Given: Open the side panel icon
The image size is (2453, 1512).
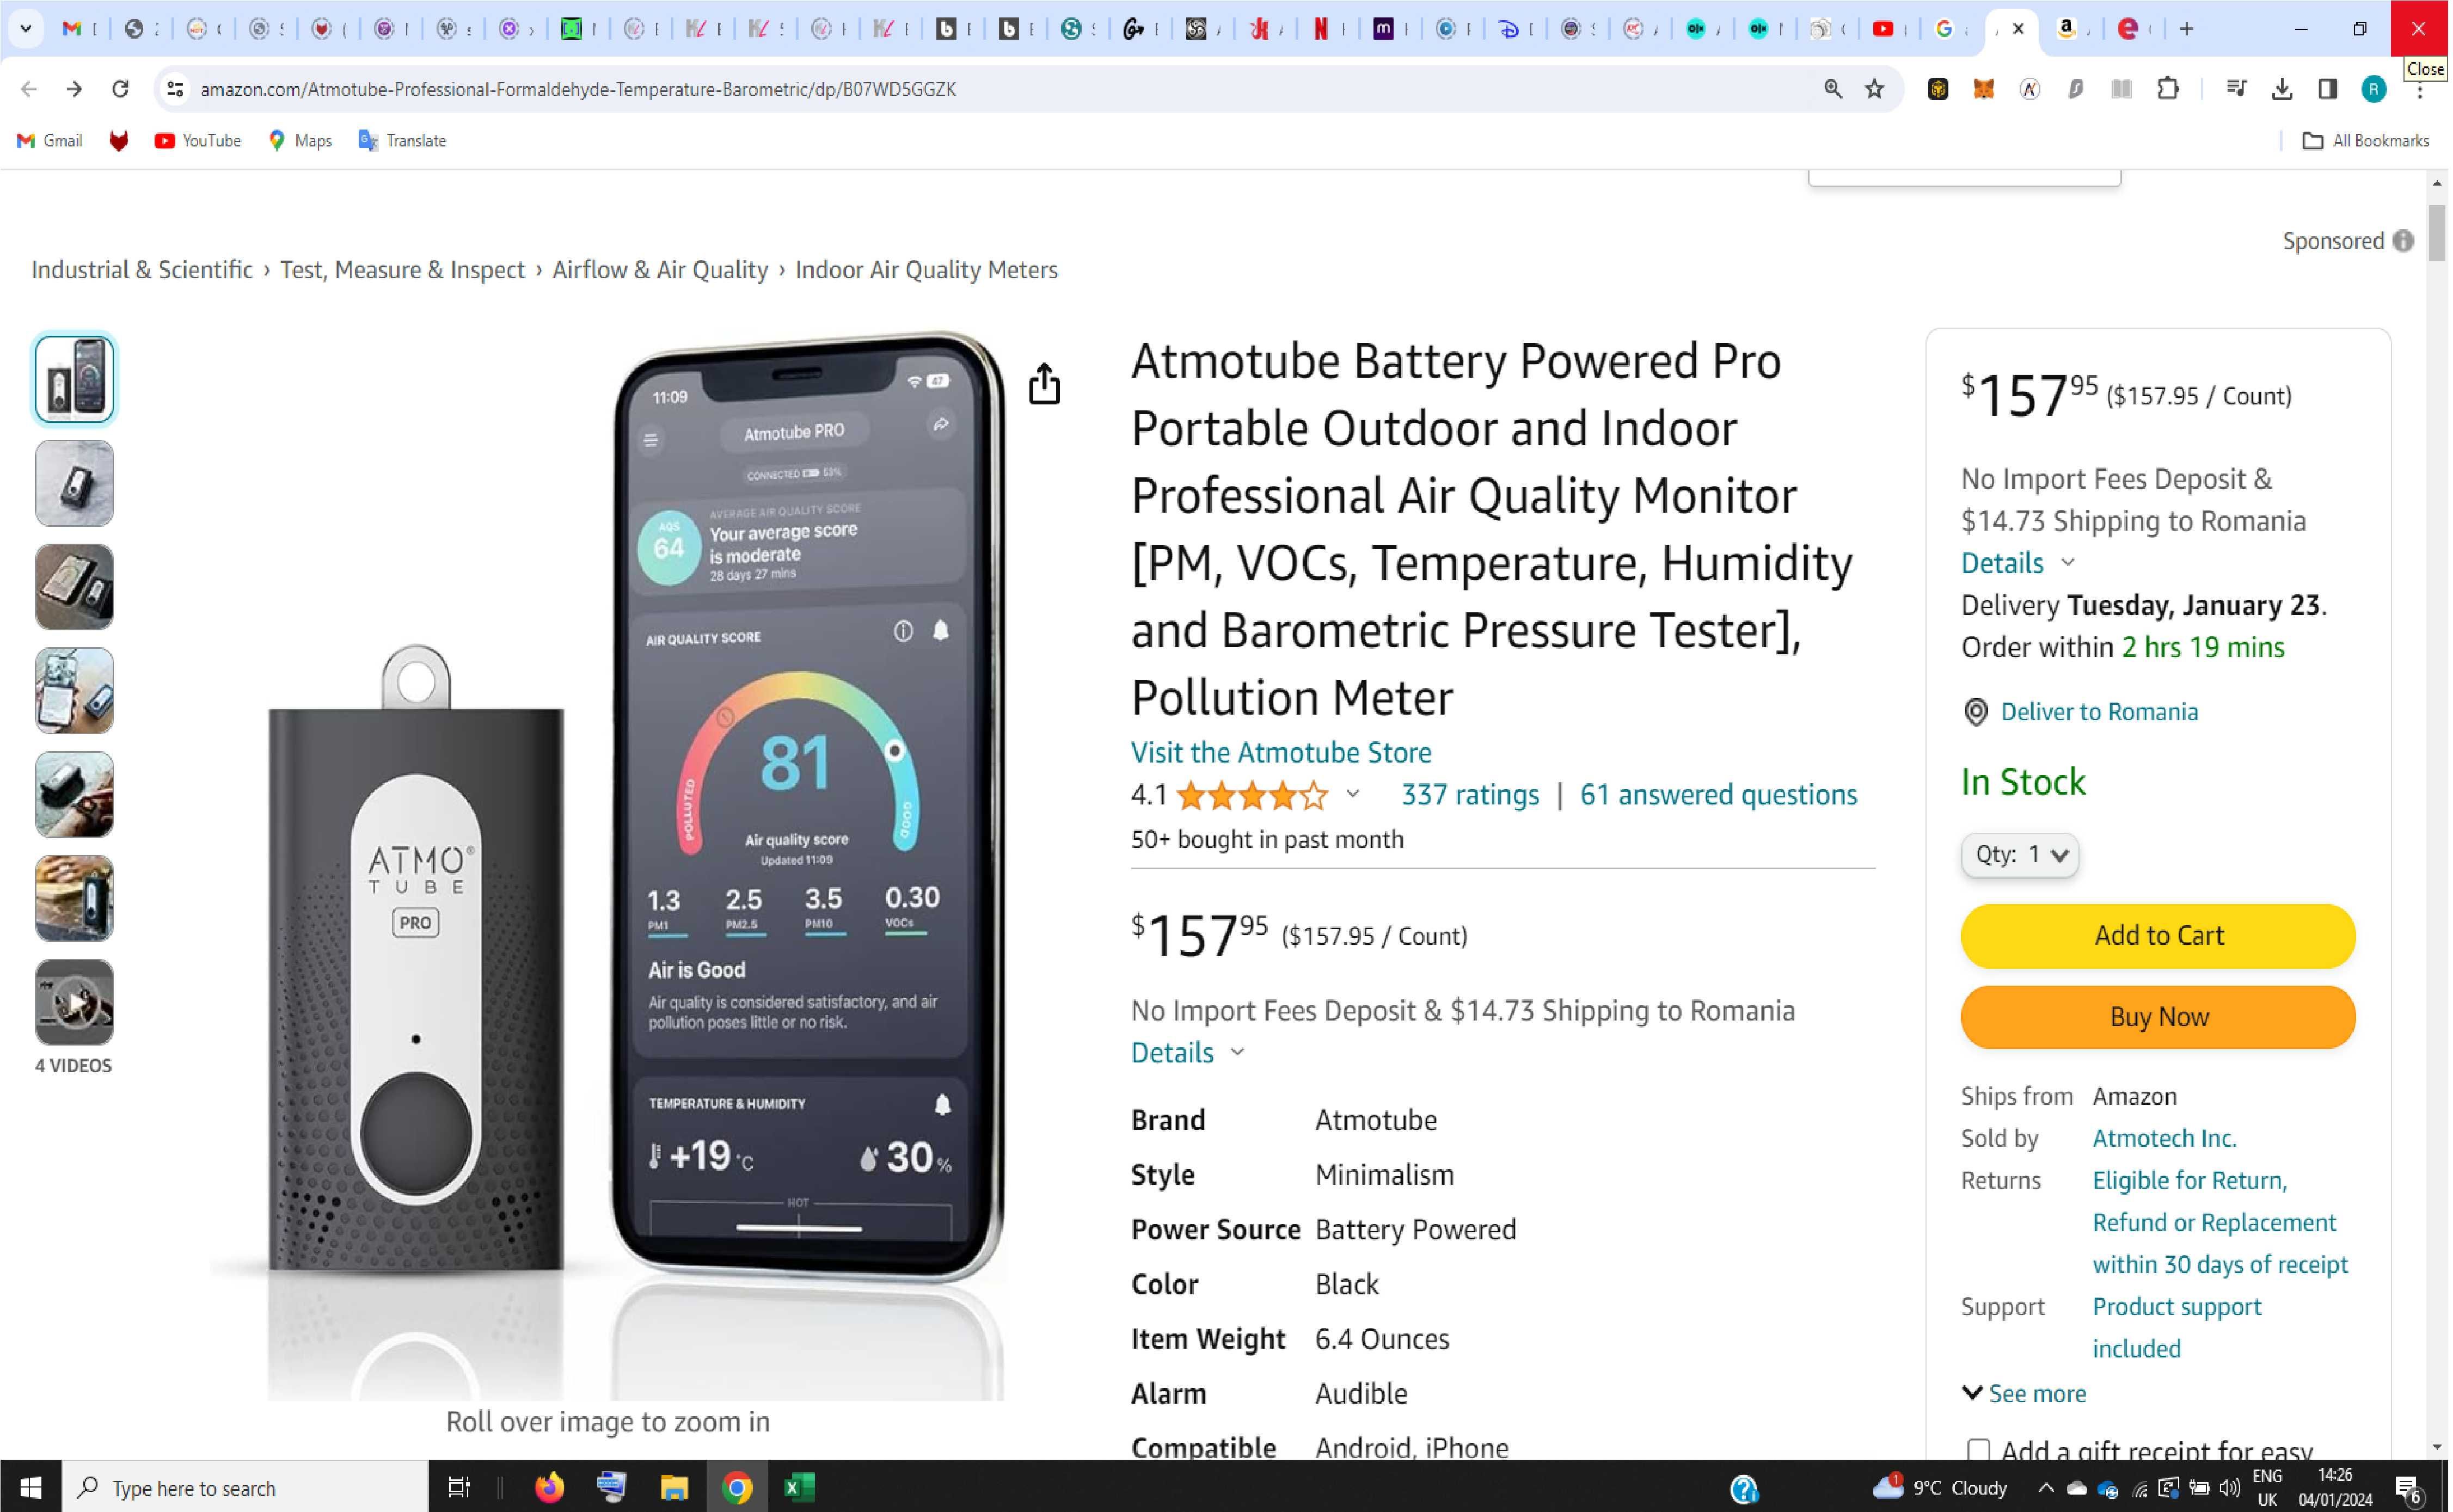Looking at the screenshot, I should [x=2327, y=89].
